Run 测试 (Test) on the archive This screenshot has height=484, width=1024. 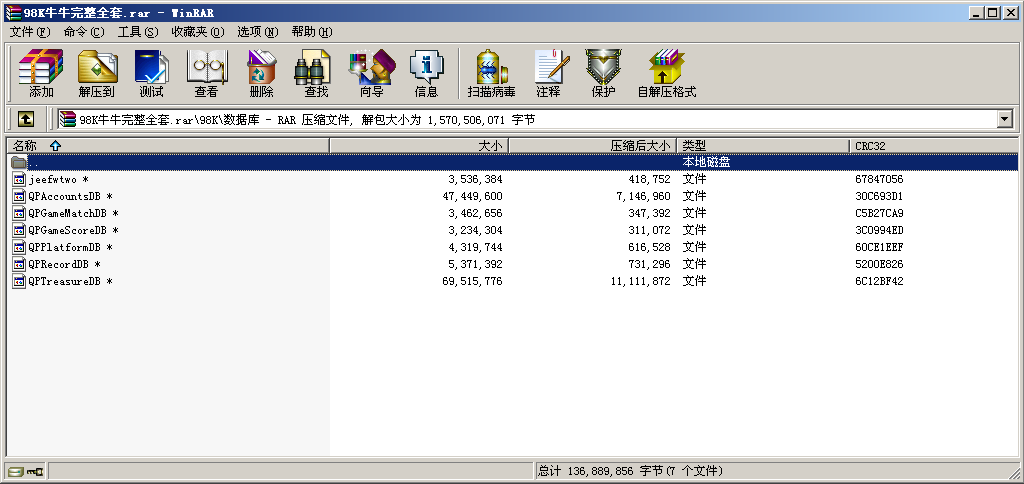(x=151, y=73)
